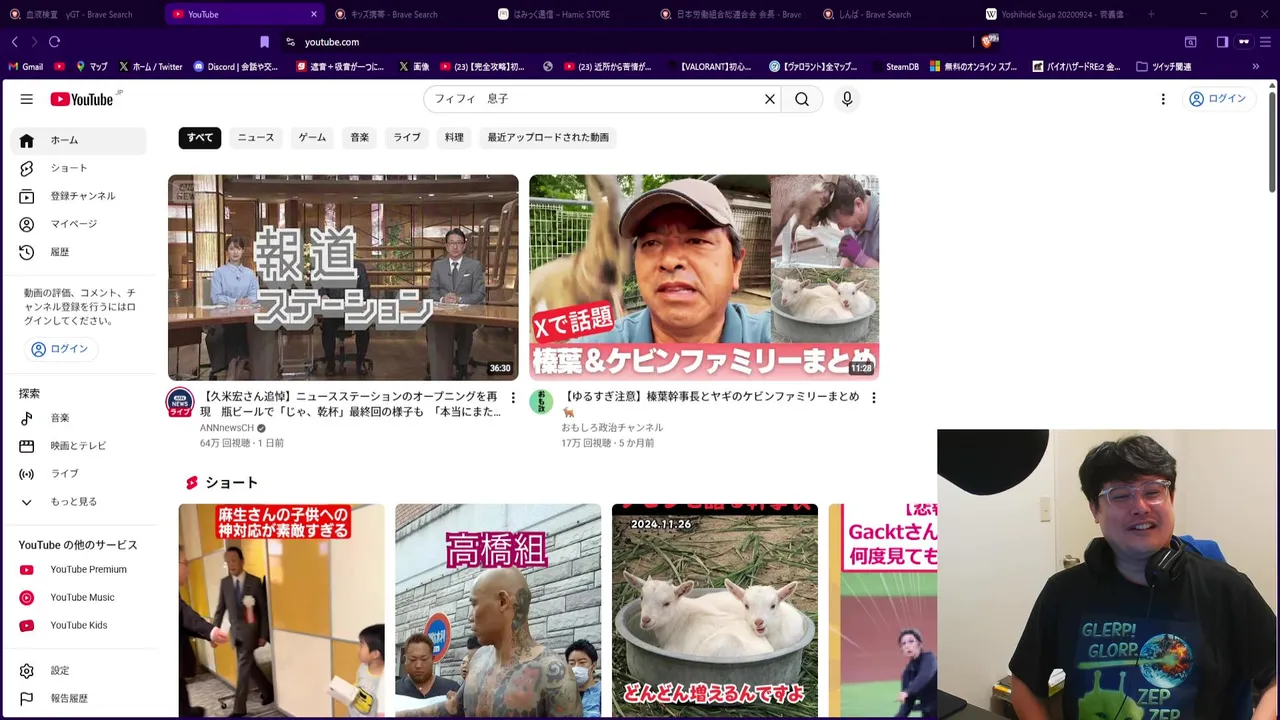Click the magnifier search button

click(802, 99)
